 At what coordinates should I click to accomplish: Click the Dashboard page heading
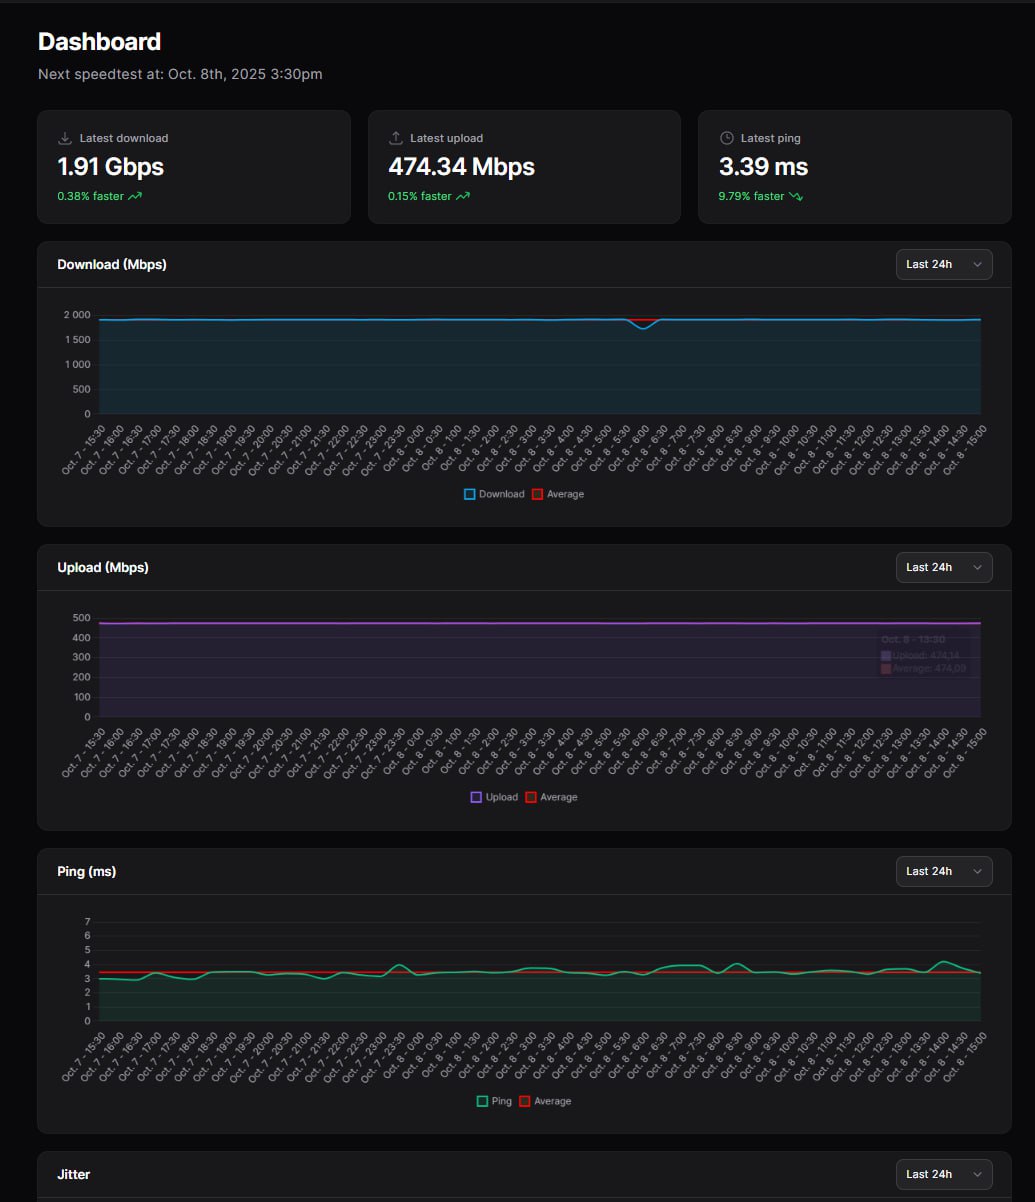click(x=99, y=42)
